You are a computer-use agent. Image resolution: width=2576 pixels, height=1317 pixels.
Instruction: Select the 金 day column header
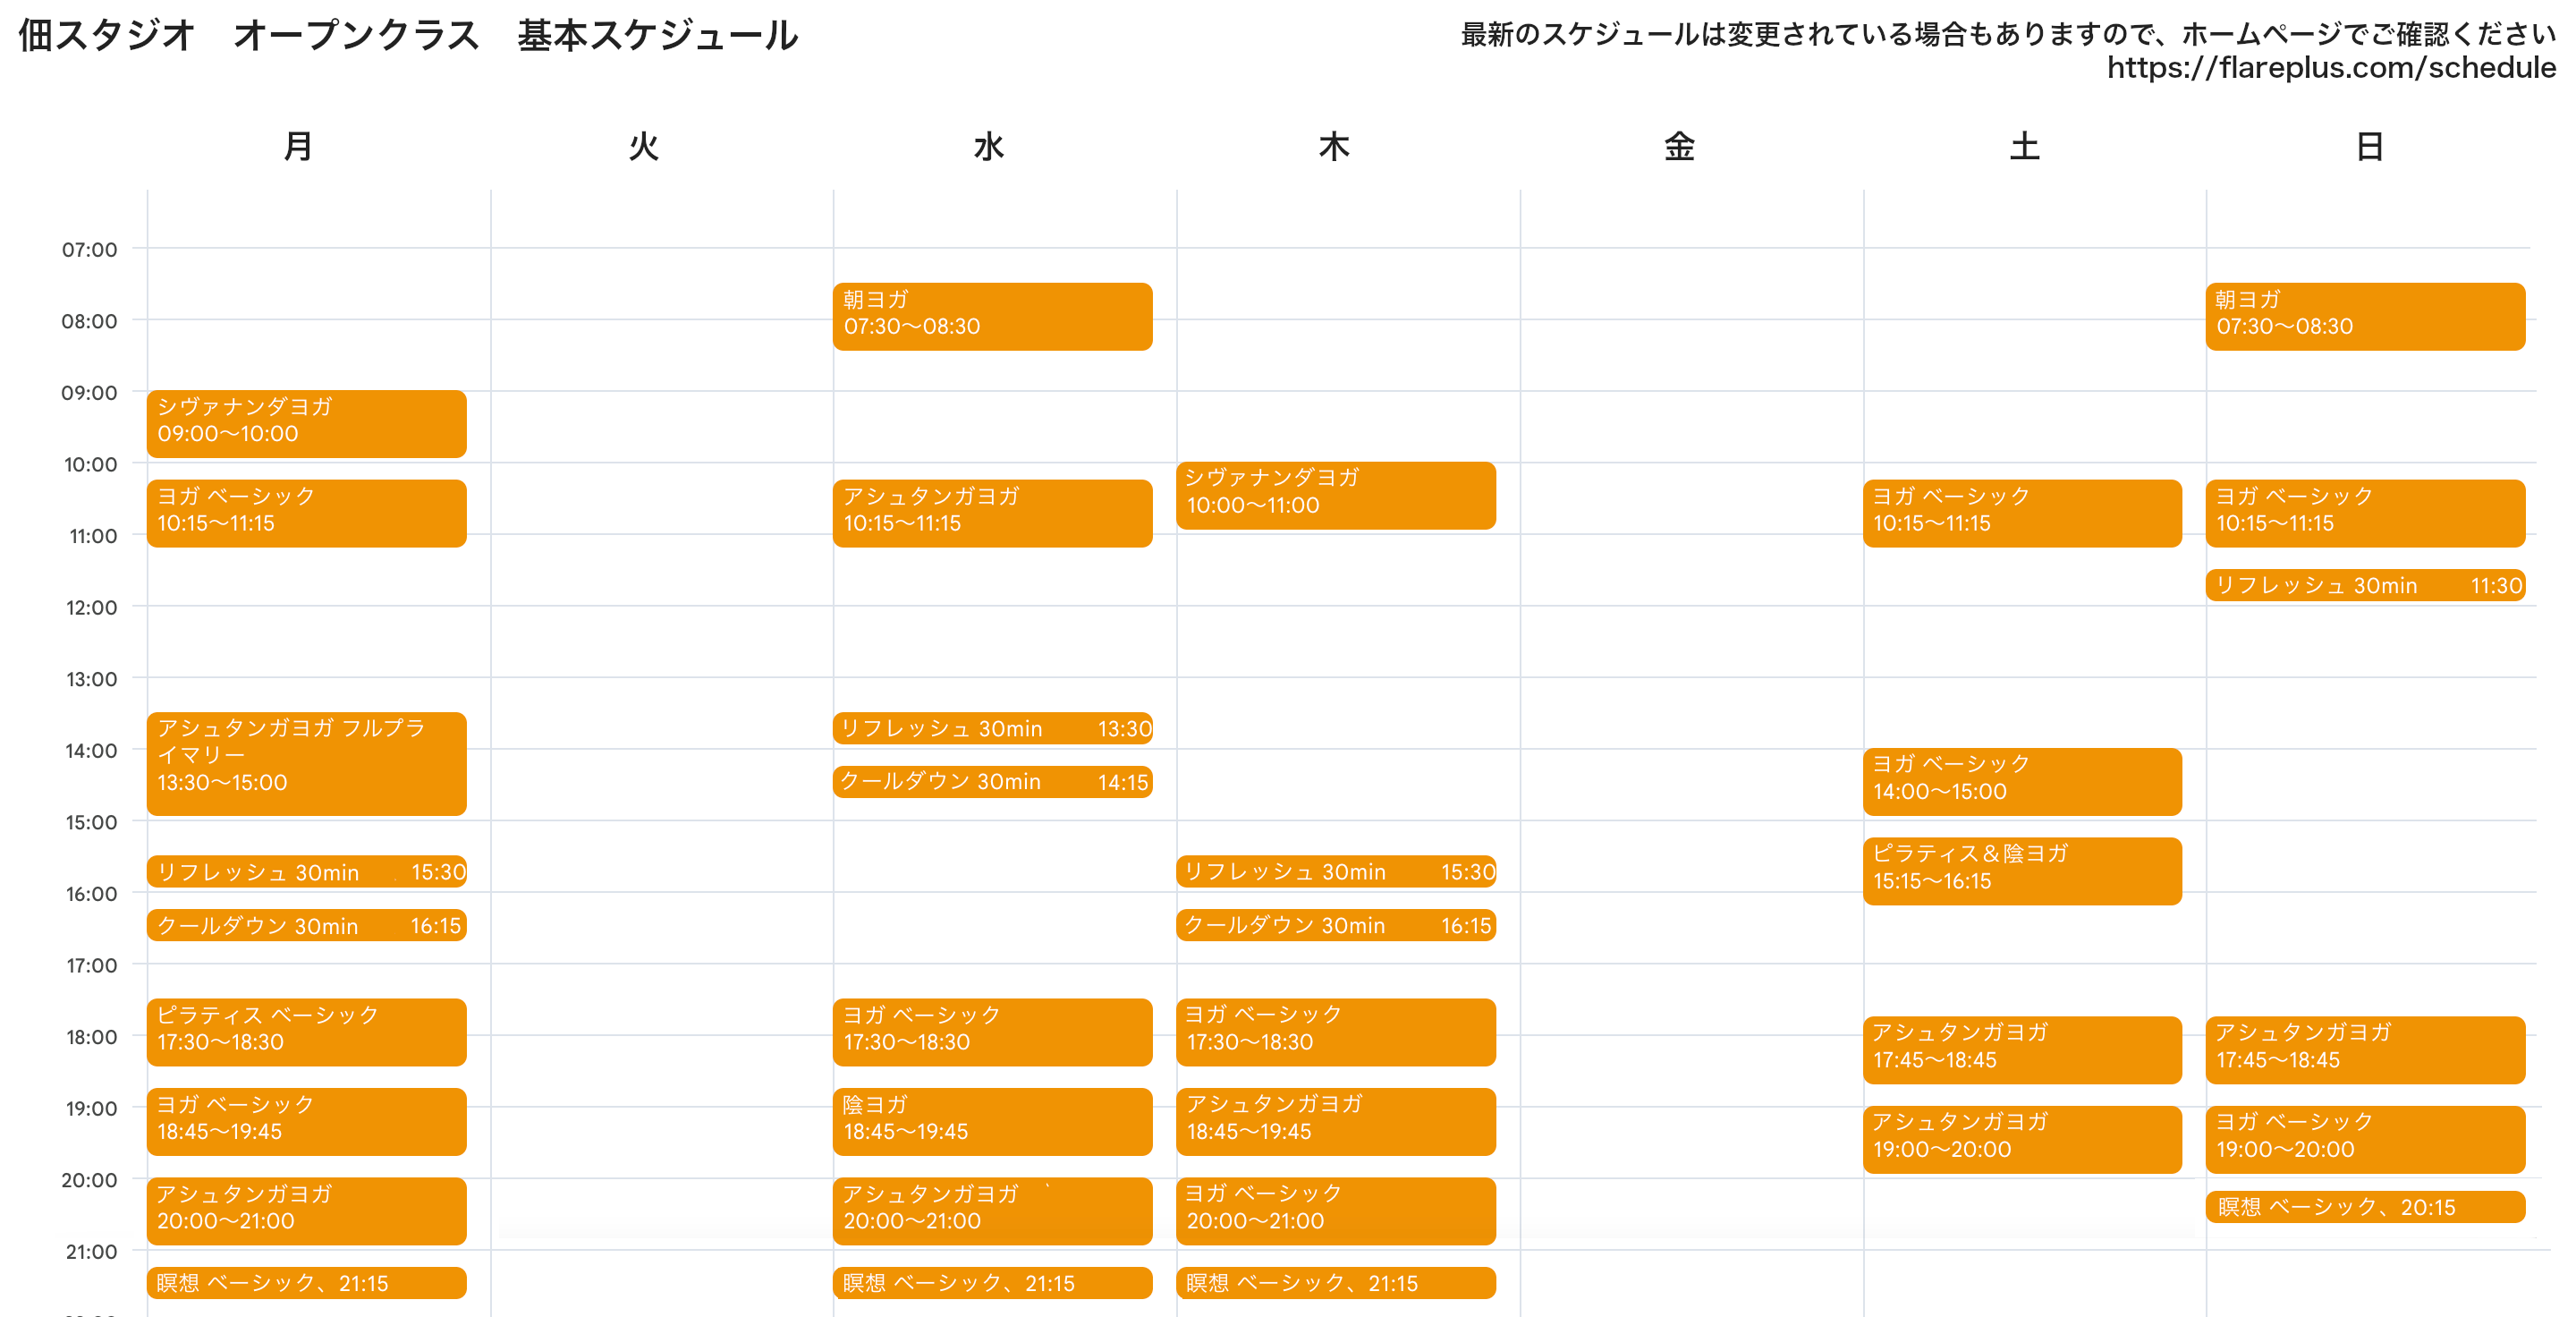click(x=1679, y=147)
